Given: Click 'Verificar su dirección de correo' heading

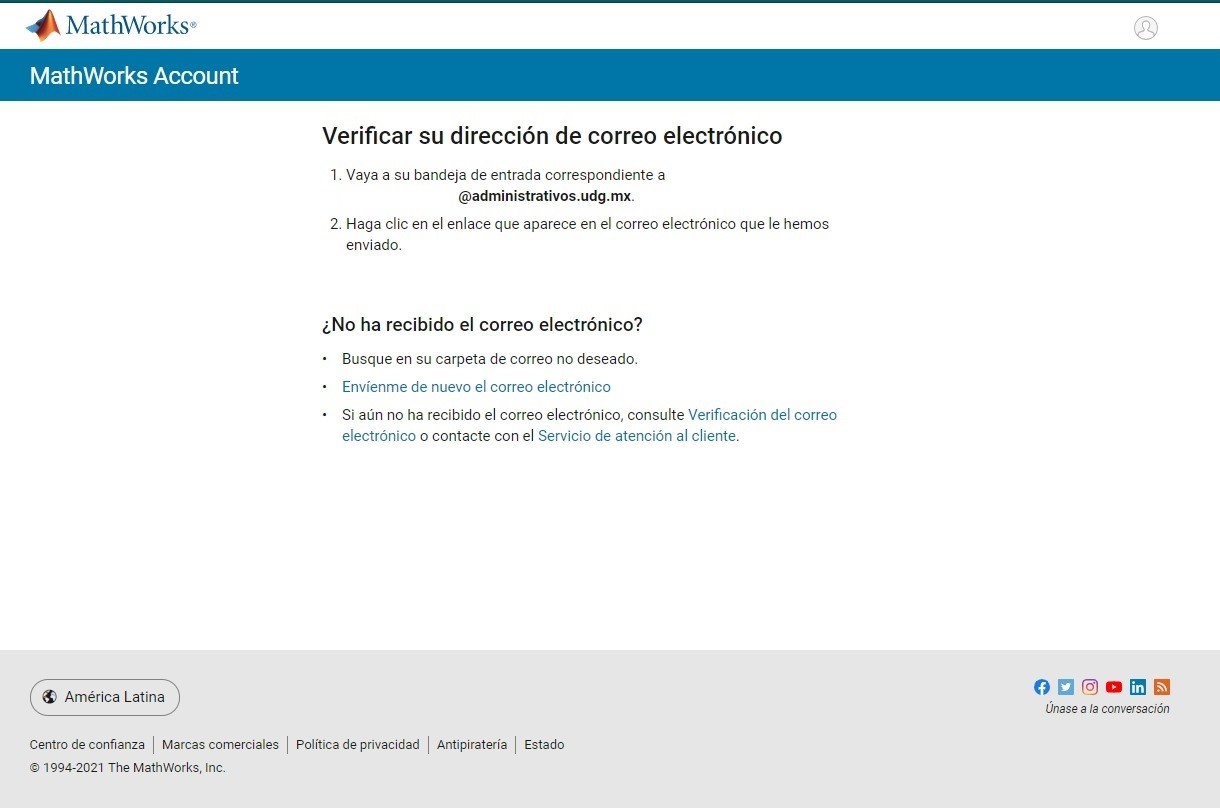Looking at the screenshot, I should (552, 136).
